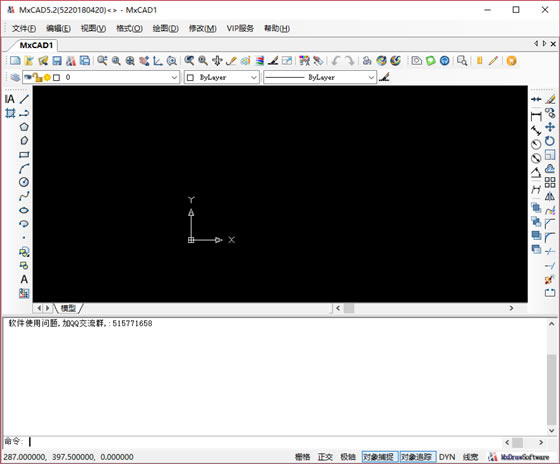Choose the Circle drawing tool
Viewport: 560px width, 464px height.
[x=24, y=182]
